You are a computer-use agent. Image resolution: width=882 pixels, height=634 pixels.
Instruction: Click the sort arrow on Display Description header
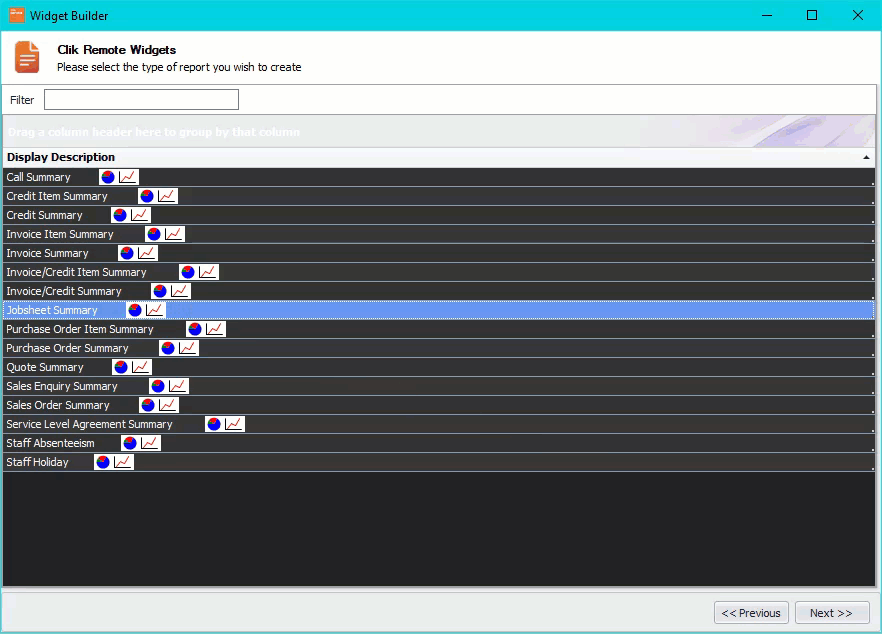tap(865, 157)
